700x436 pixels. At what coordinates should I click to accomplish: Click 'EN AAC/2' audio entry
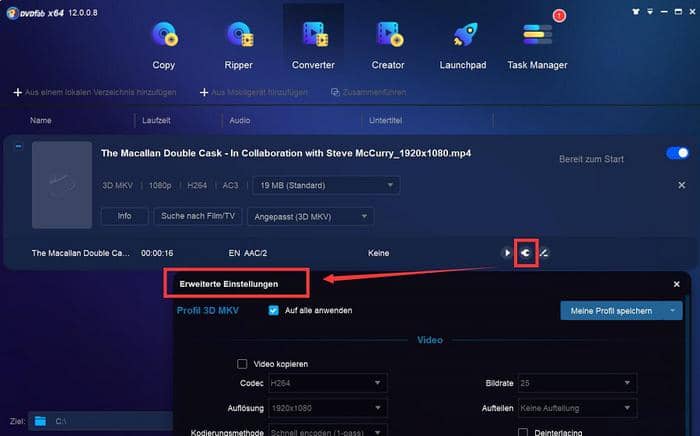(248, 253)
